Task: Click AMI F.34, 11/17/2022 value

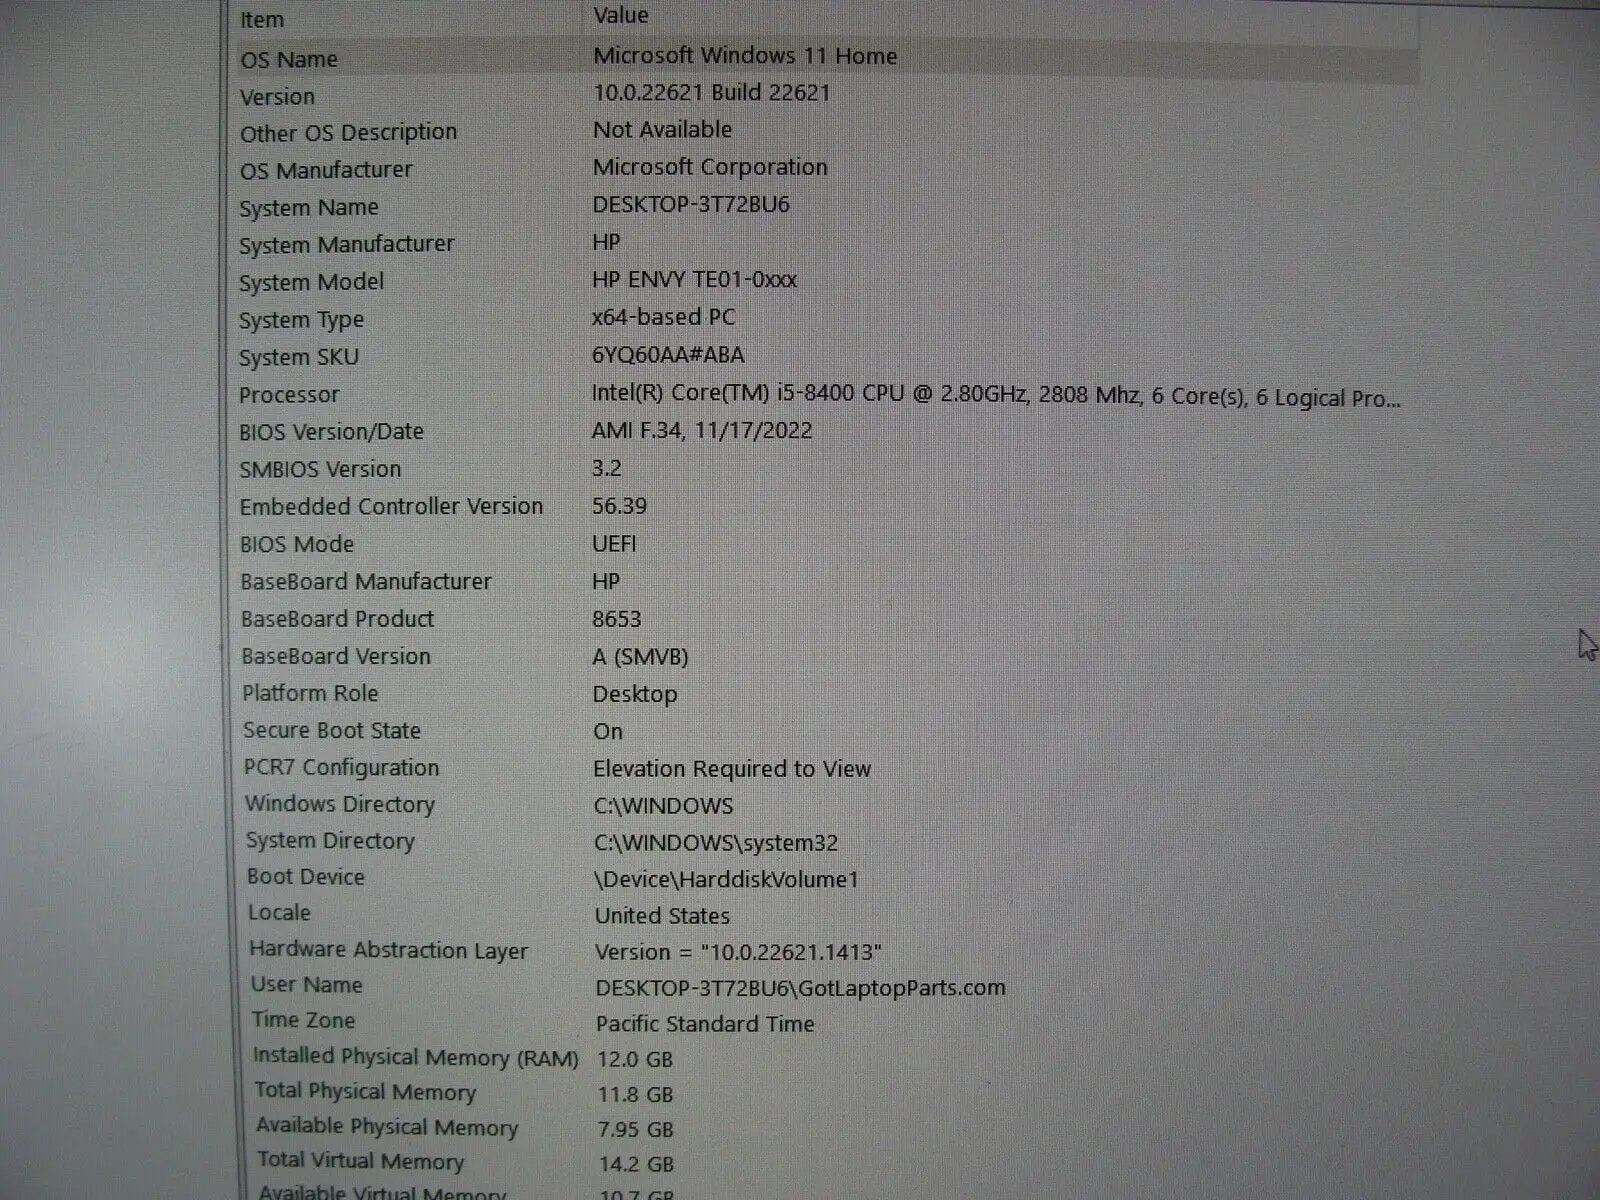Action: [x=702, y=431]
